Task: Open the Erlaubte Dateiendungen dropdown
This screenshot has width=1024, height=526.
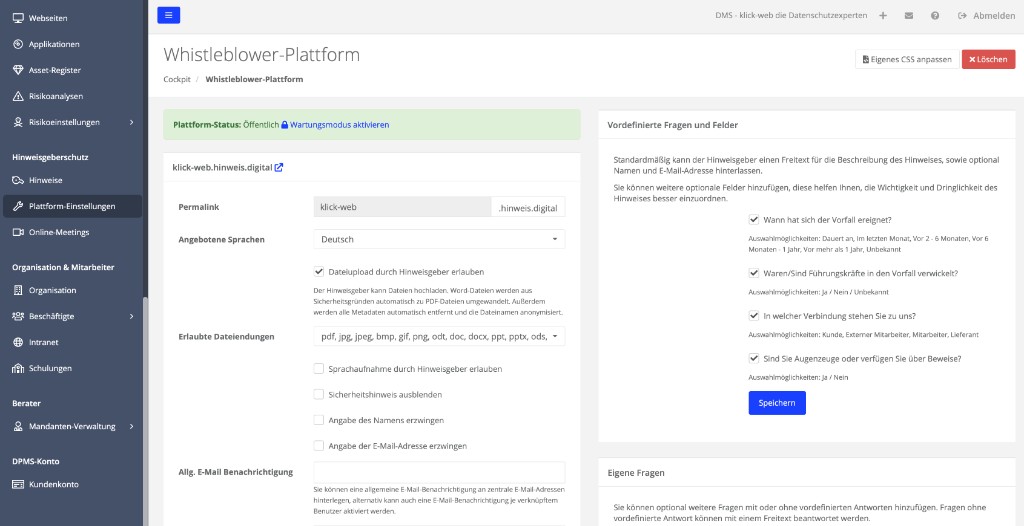Action: [440, 337]
